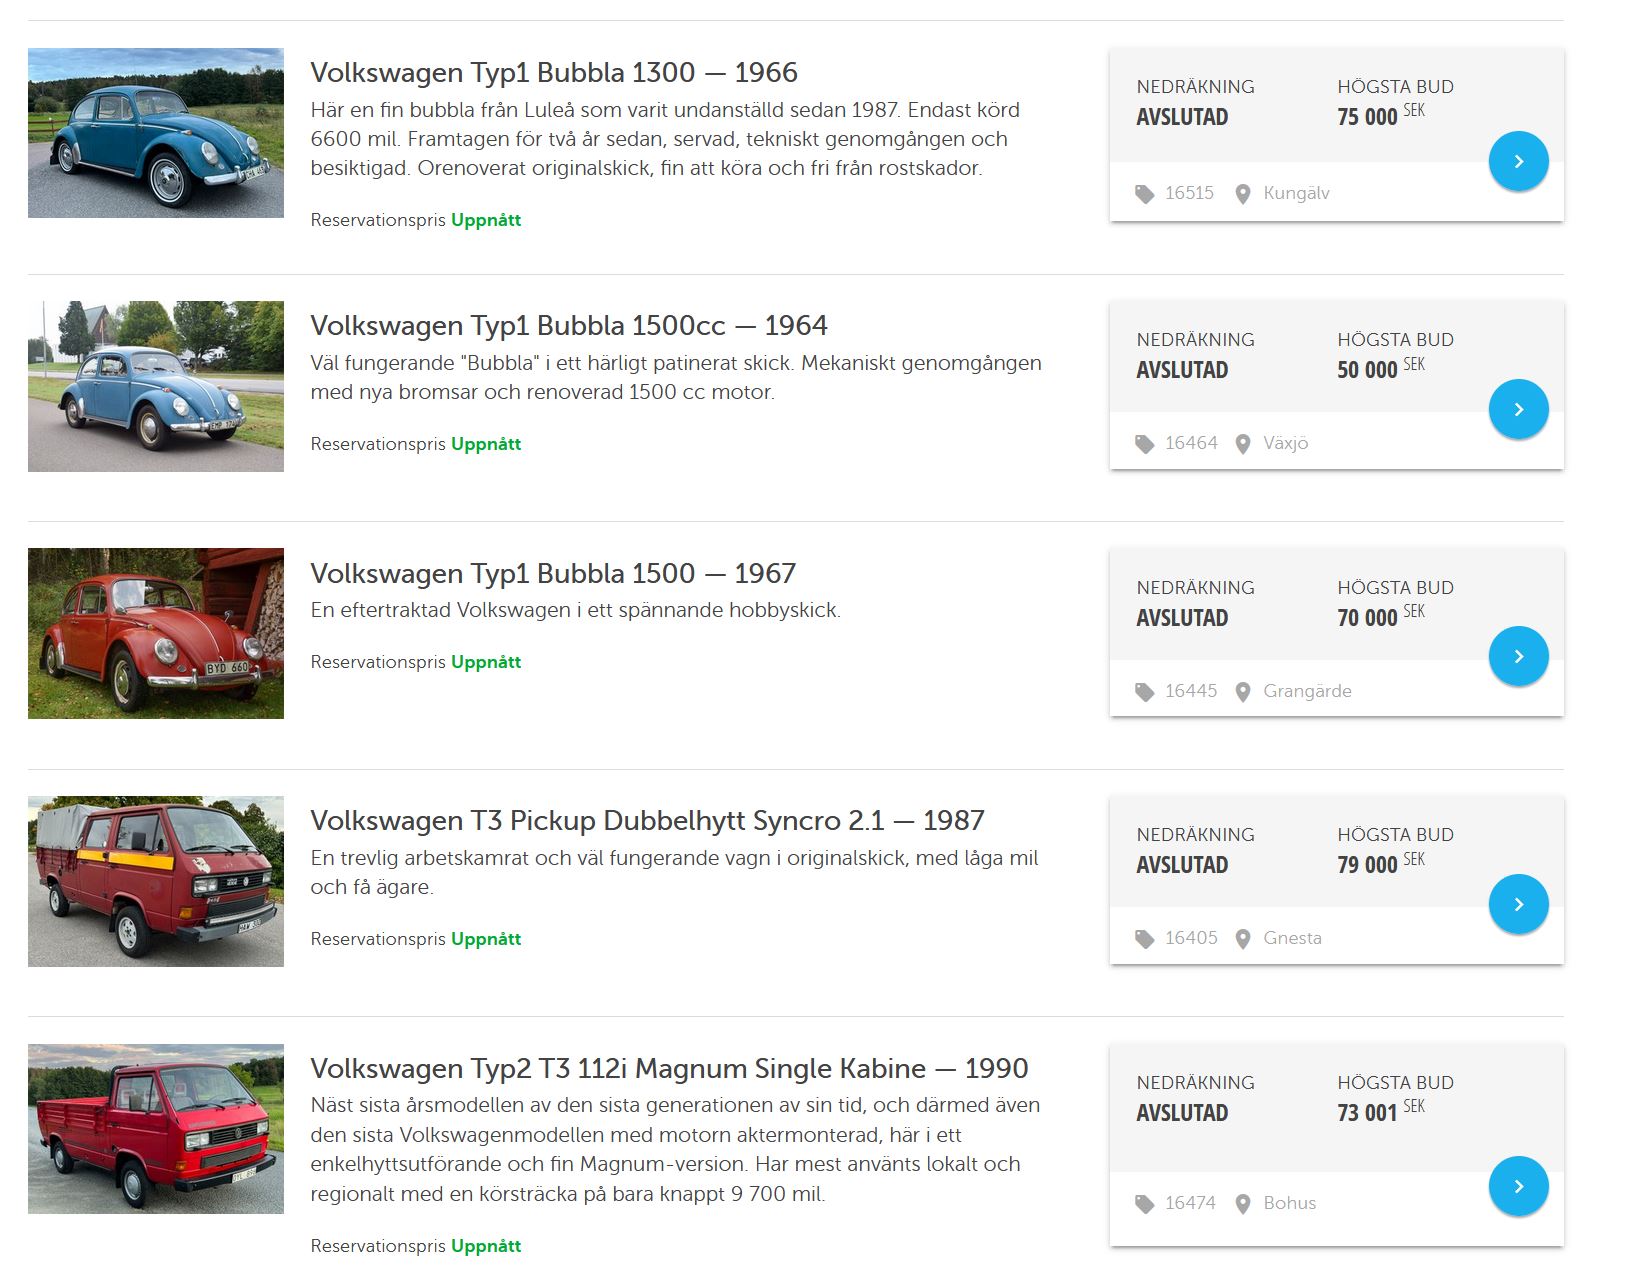1632x1284 pixels.
Task: Click the dark red T3 double-cab pickup thumbnail
Action: (x=156, y=881)
